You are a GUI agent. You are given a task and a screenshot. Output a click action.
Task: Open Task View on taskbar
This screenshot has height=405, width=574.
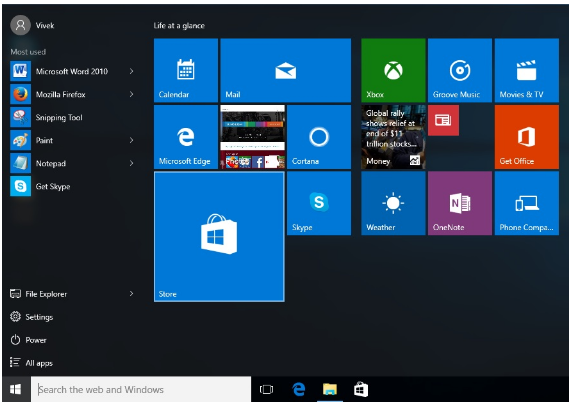click(266, 389)
